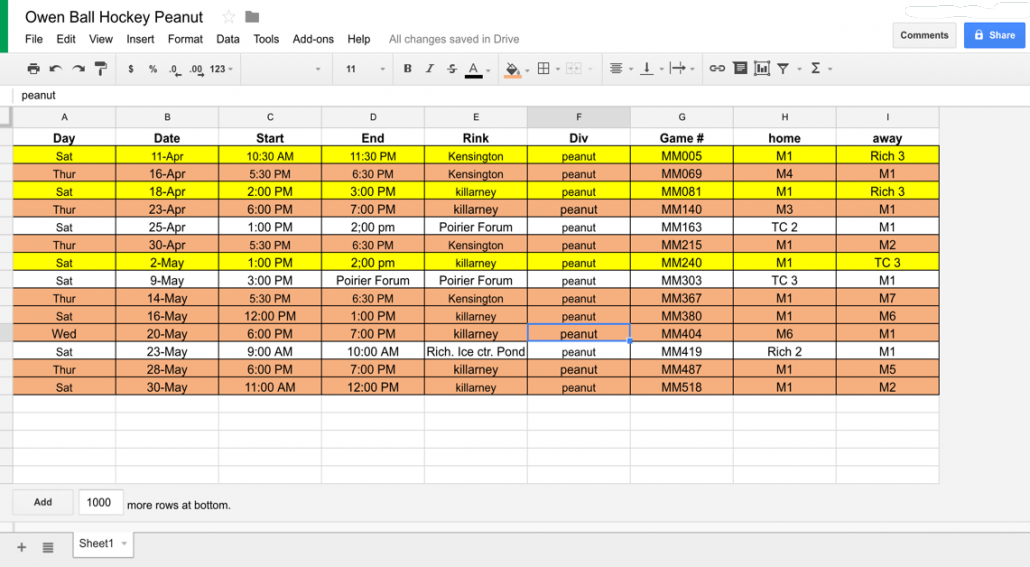Toggle strikethrough formatting
Image resolution: width=1030 pixels, height=567 pixels.
click(452, 69)
